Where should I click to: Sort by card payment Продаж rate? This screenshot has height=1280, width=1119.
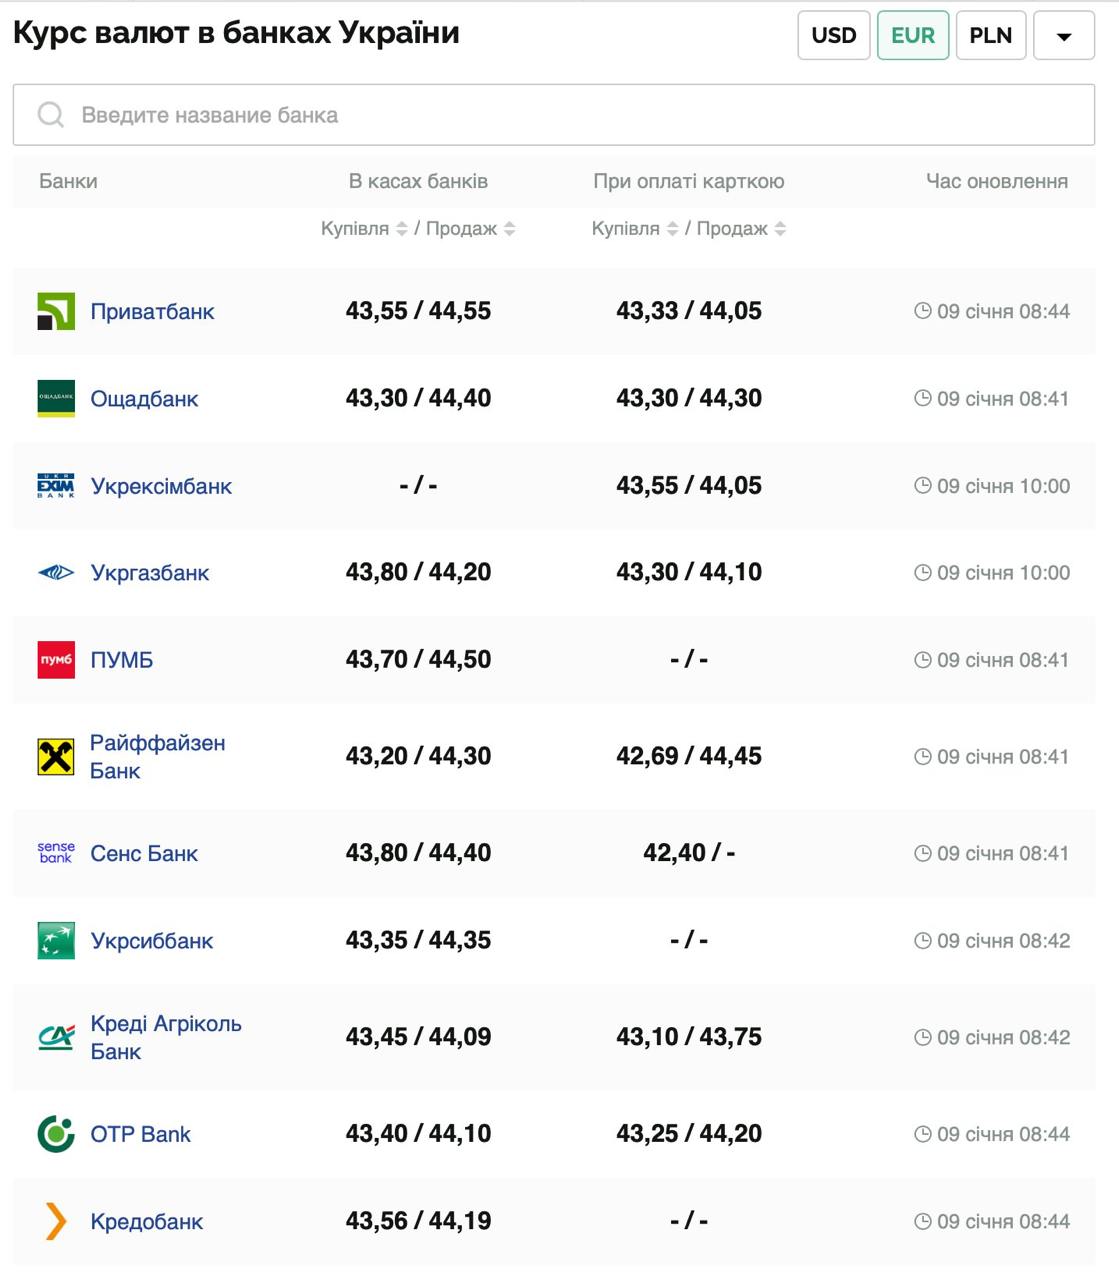click(x=780, y=229)
